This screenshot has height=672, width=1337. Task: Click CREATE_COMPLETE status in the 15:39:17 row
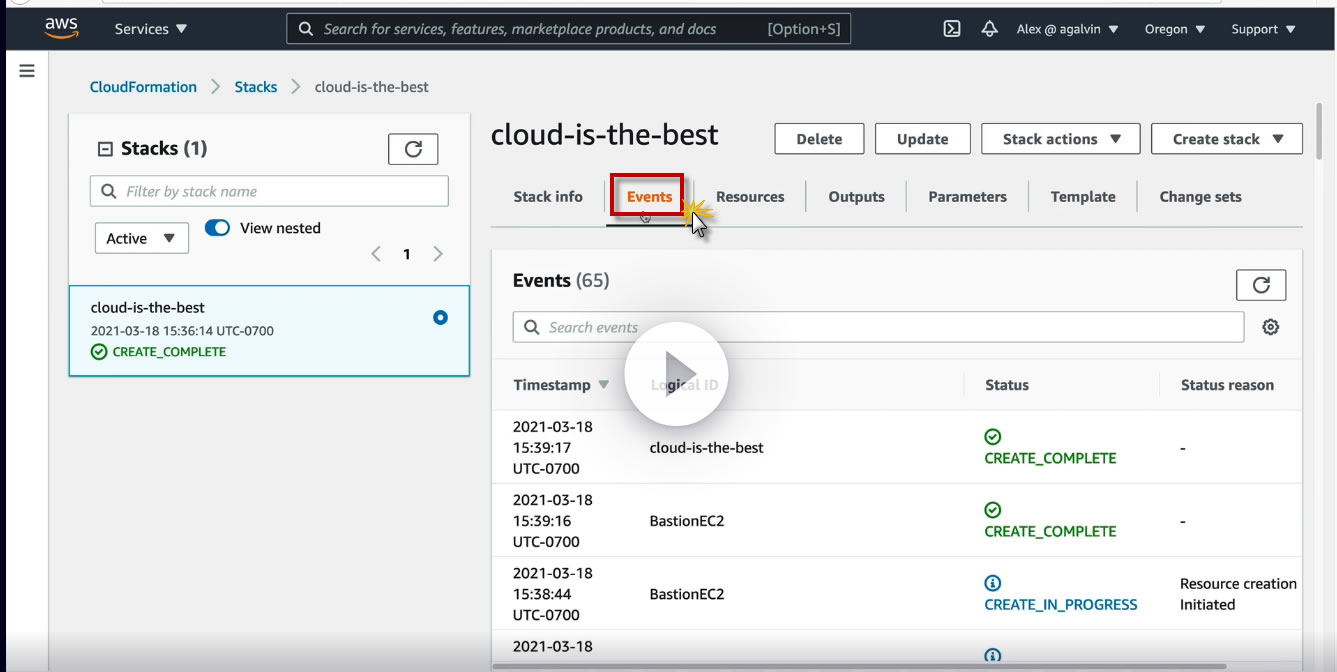coord(1050,458)
